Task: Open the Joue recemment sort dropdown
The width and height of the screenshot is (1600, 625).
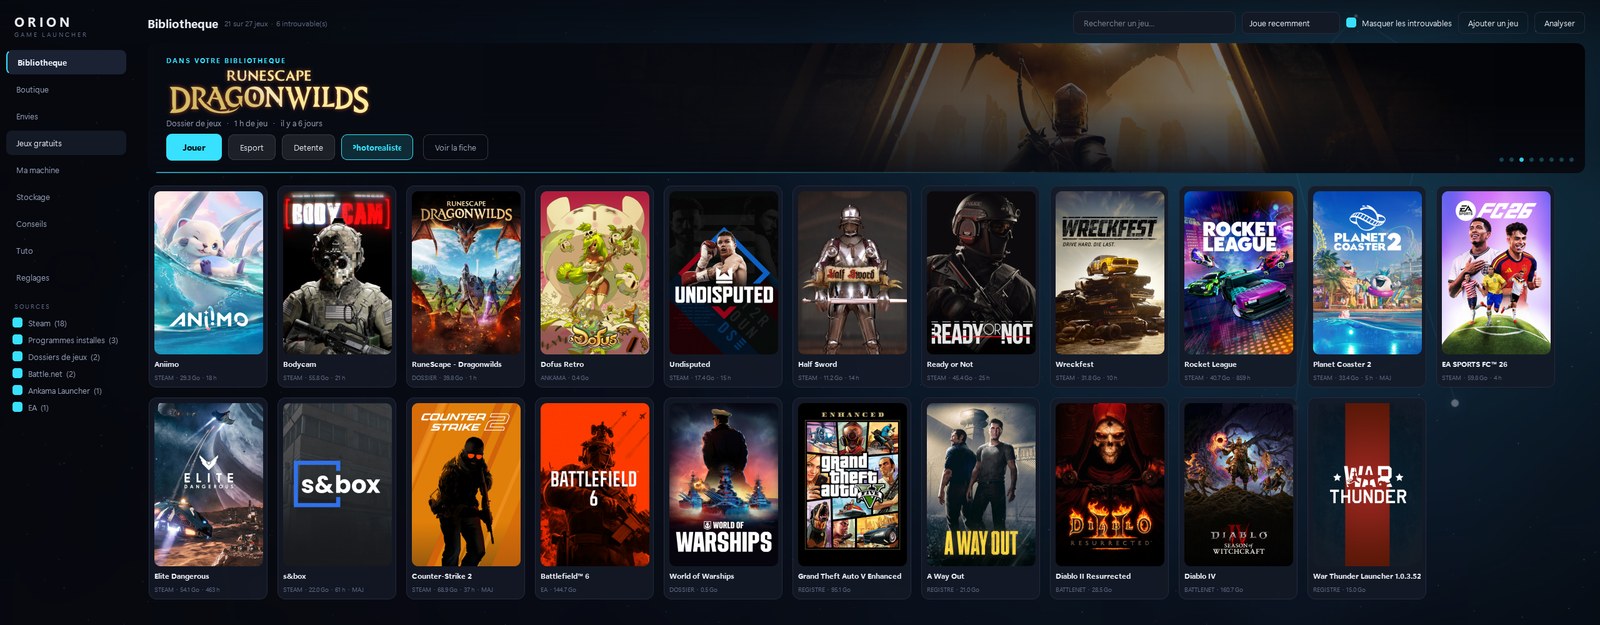Action: click(1291, 23)
